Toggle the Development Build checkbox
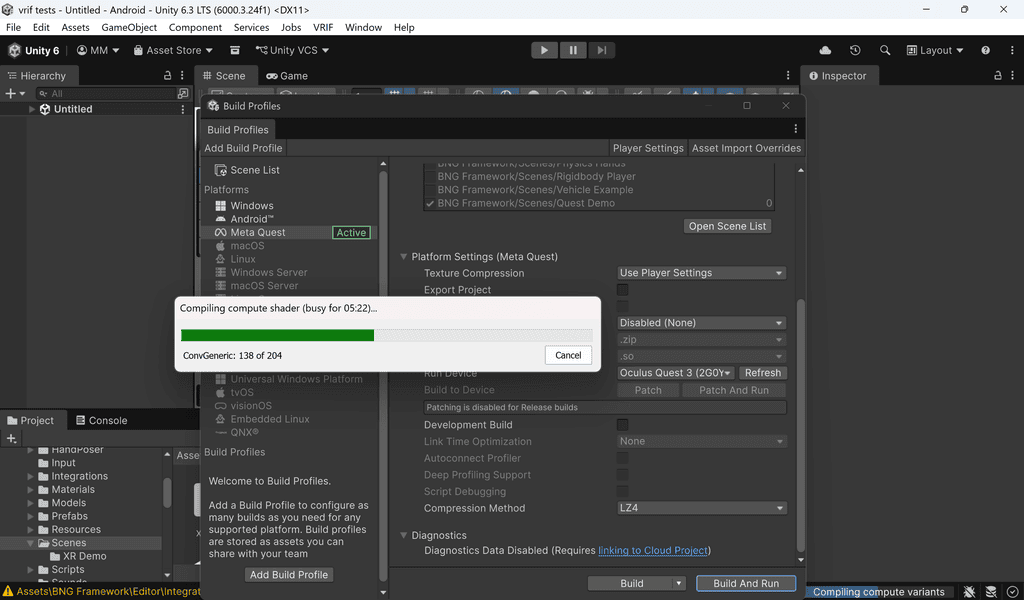Viewport: 1024px width, 600px height. pos(622,424)
